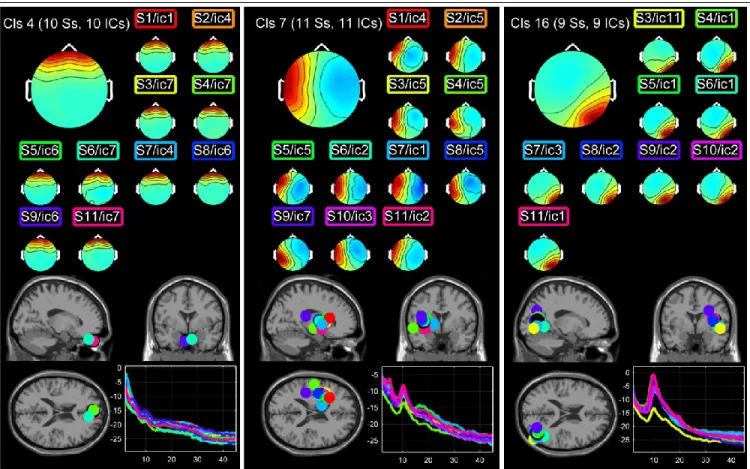Click the S4/ic5 label
The height and width of the screenshot is (469, 750).
pyautogui.click(x=465, y=85)
